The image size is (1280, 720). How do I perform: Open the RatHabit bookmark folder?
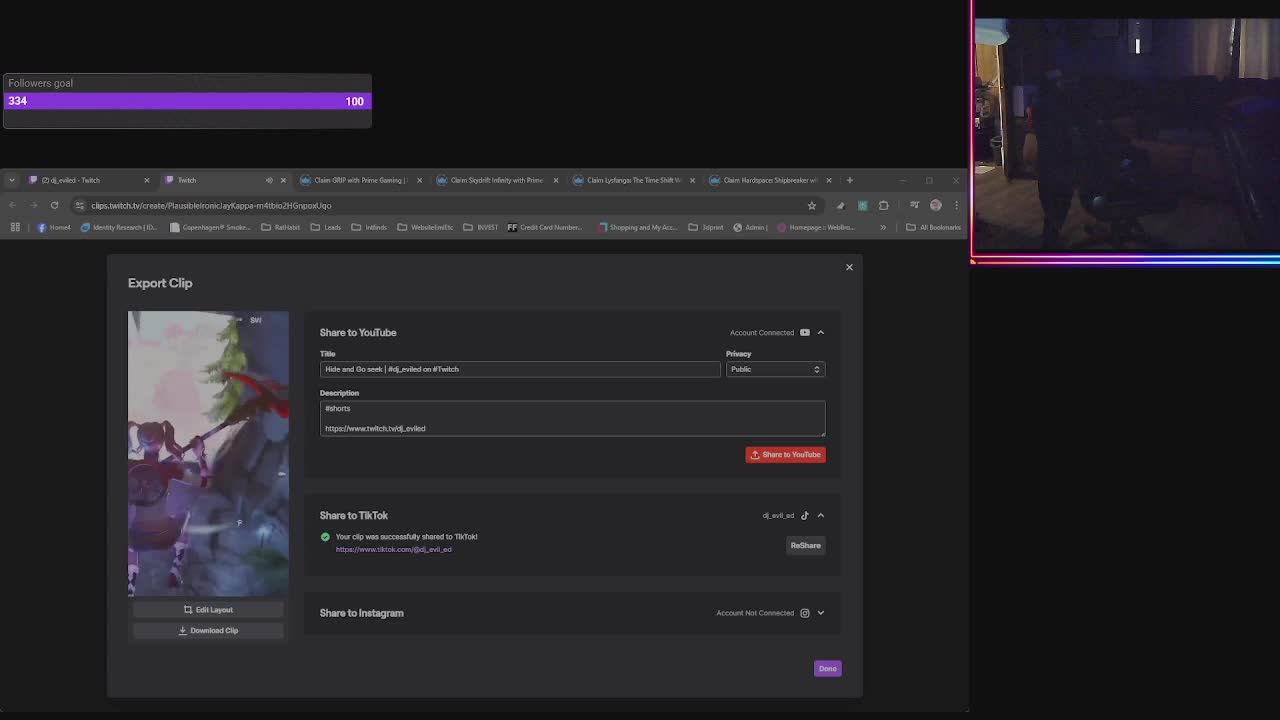[x=281, y=227]
